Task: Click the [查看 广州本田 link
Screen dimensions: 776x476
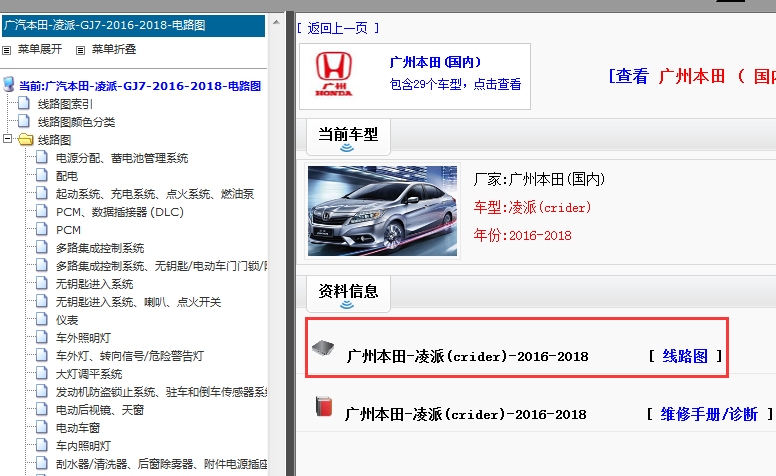Action: coord(692,76)
